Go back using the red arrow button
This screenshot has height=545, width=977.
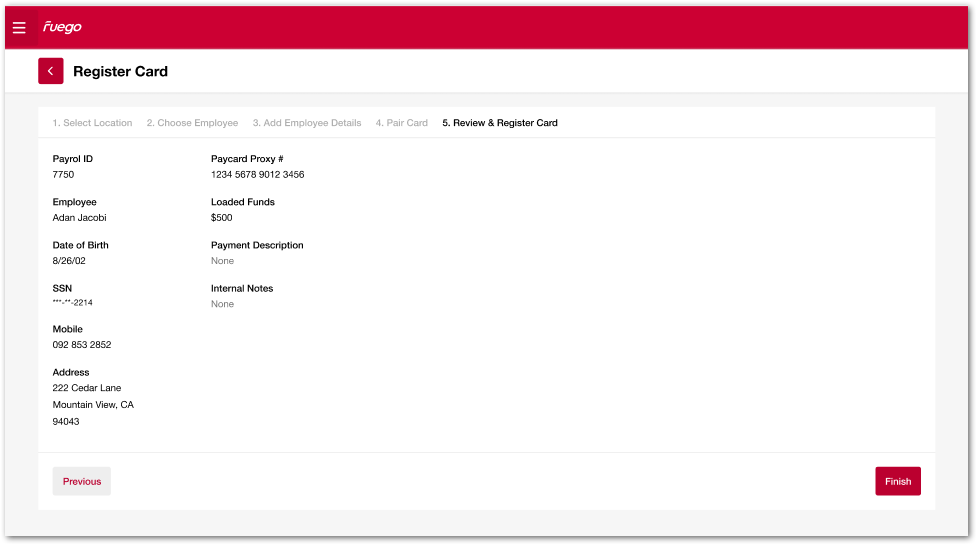click(50, 71)
